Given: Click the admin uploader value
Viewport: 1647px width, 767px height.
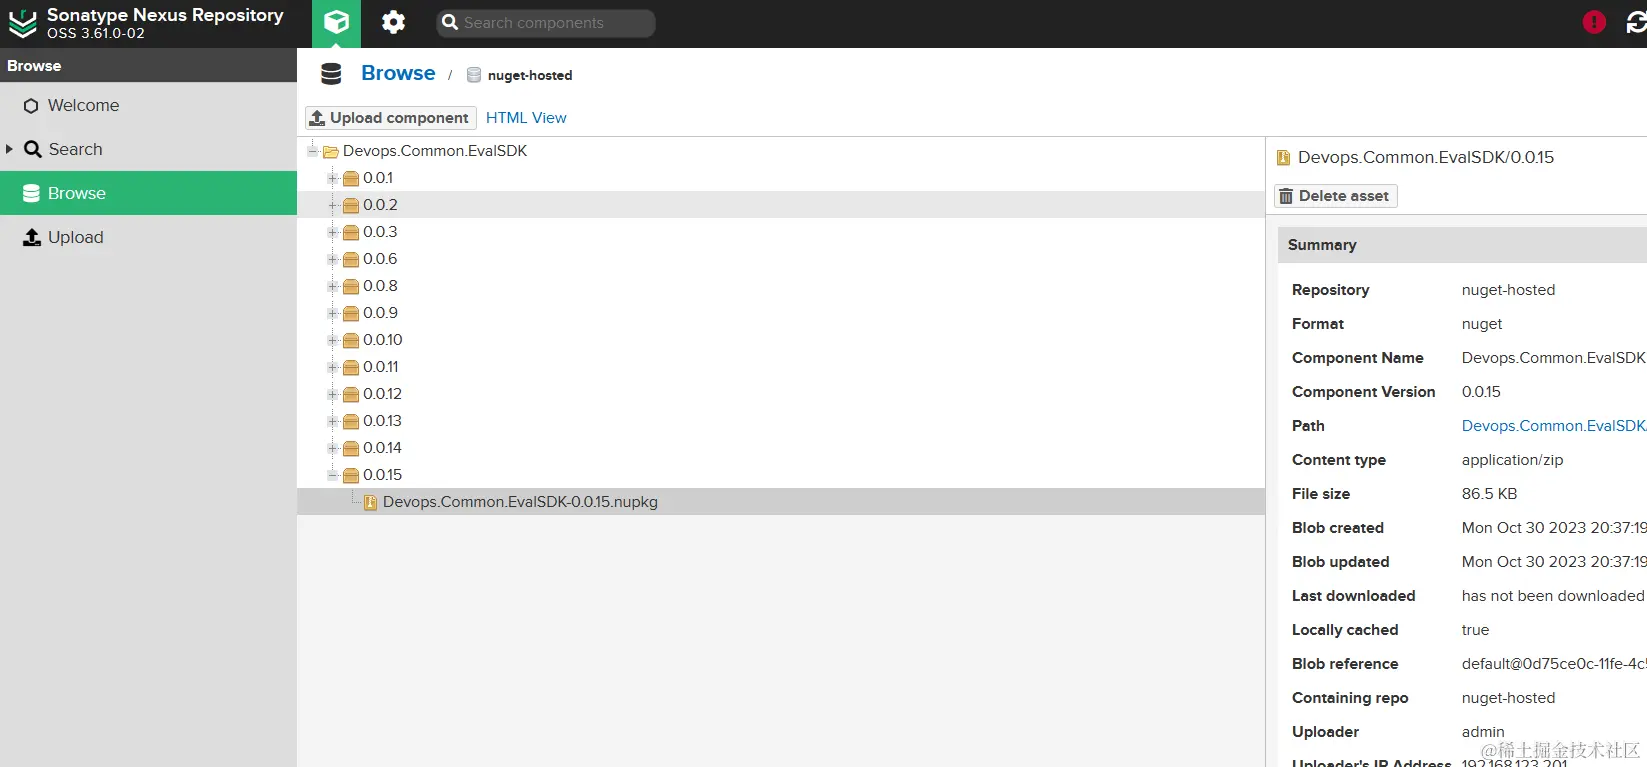Looking at the screenshot, I should 1483,732.
